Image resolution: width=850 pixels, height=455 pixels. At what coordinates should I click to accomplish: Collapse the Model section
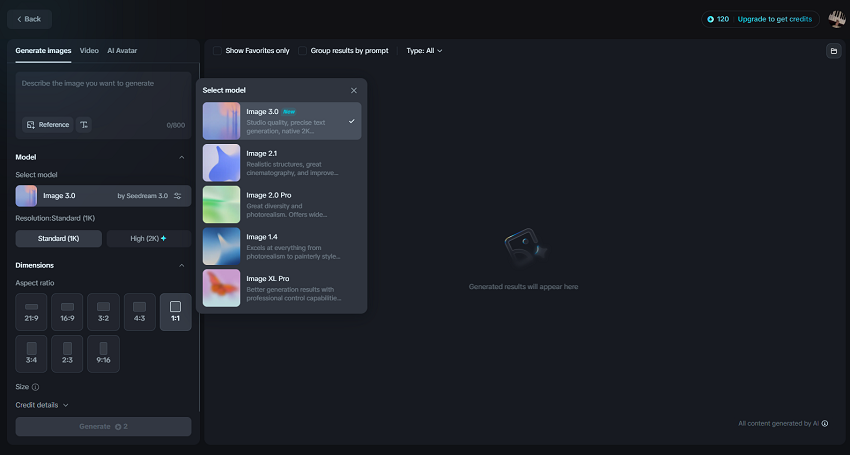pyautogui.click(x=182, y=157)
